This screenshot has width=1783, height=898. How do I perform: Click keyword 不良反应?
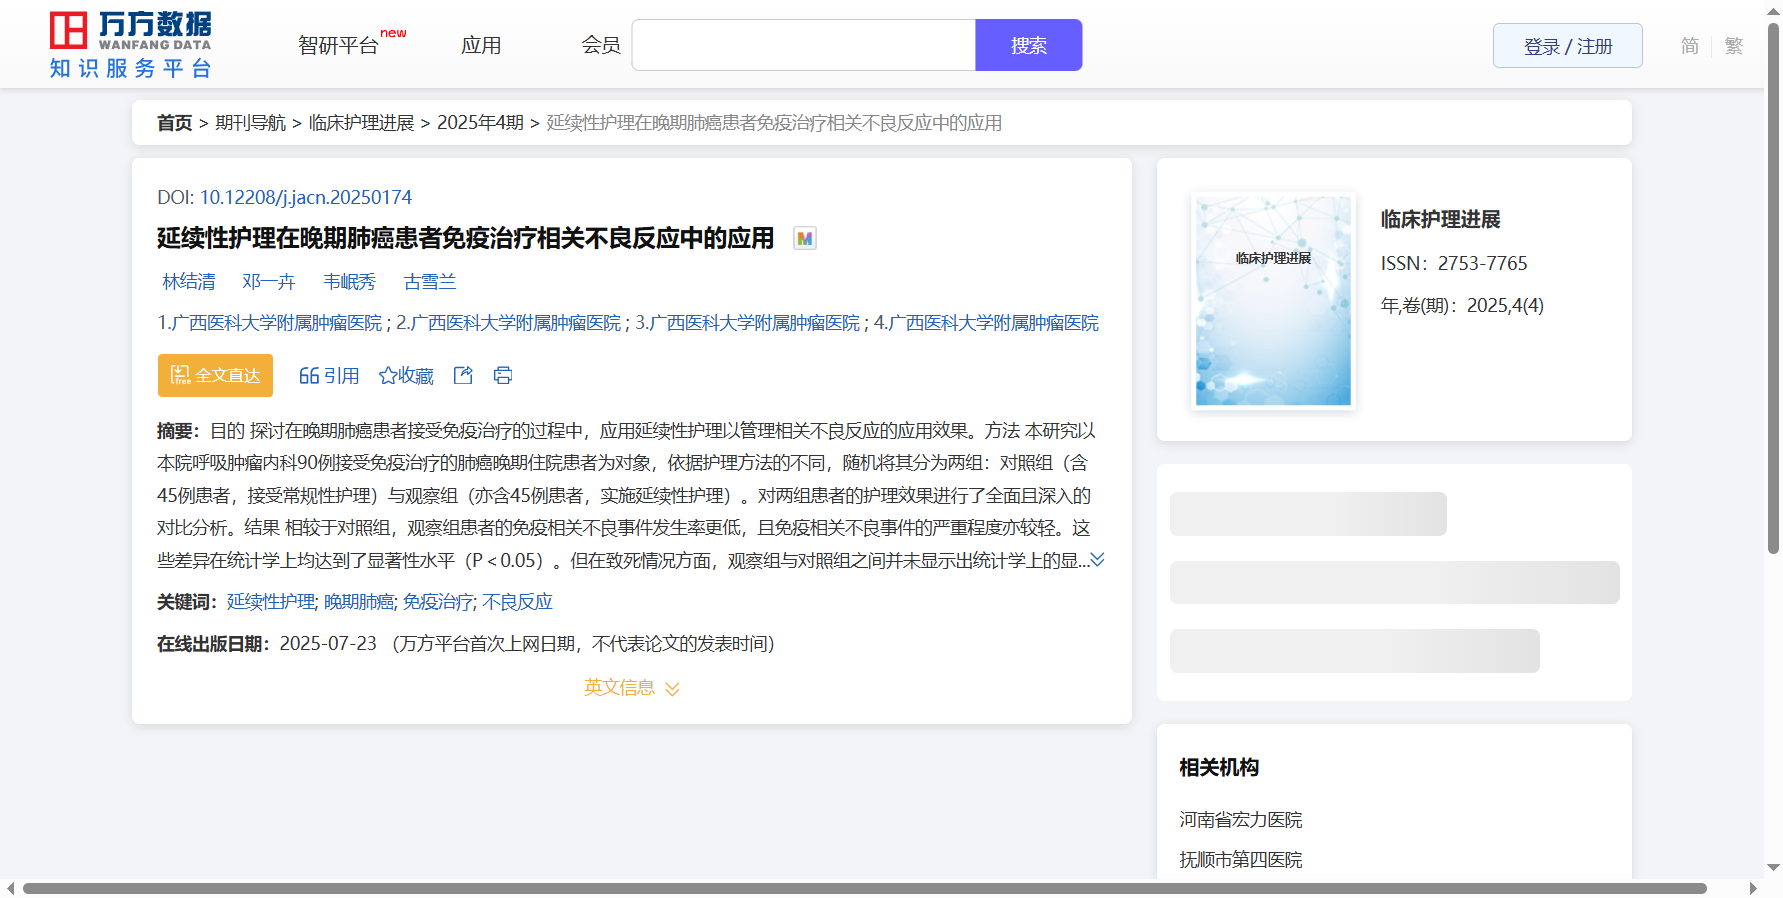click(x=517, y=602)
